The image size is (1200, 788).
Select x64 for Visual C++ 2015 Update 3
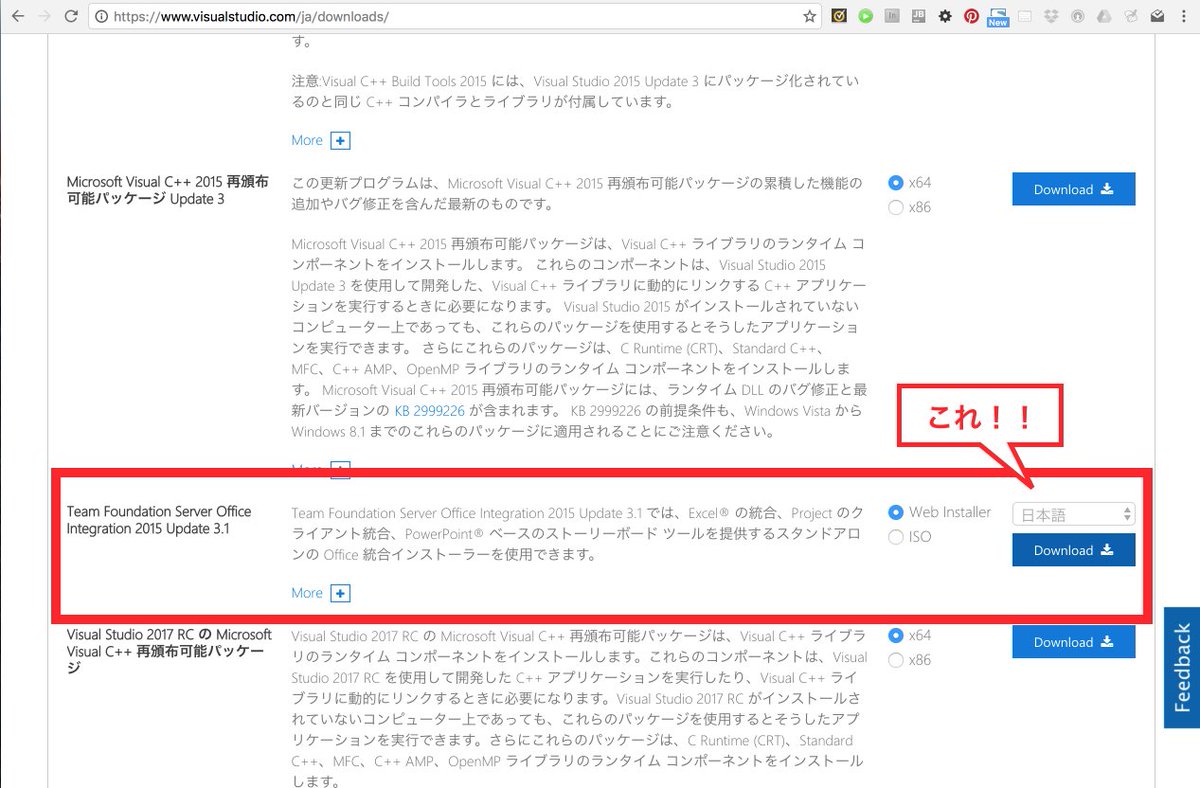(896, 183)
